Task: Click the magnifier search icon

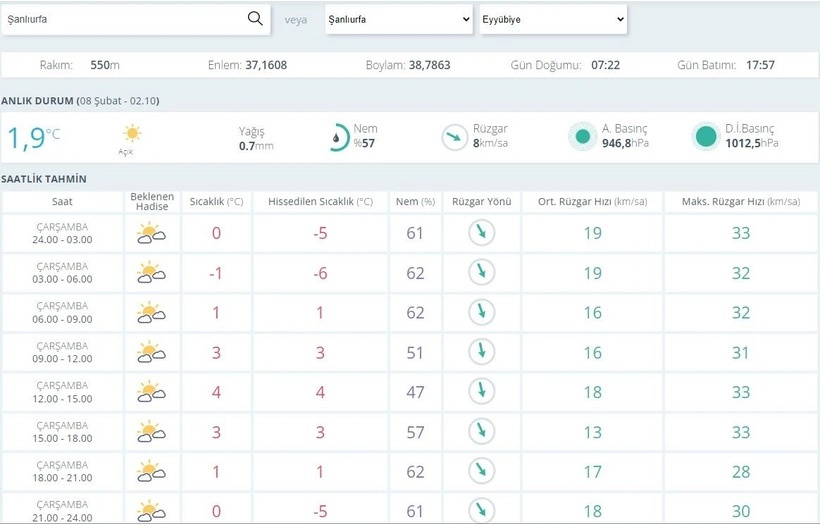Action: pos(255,19)
